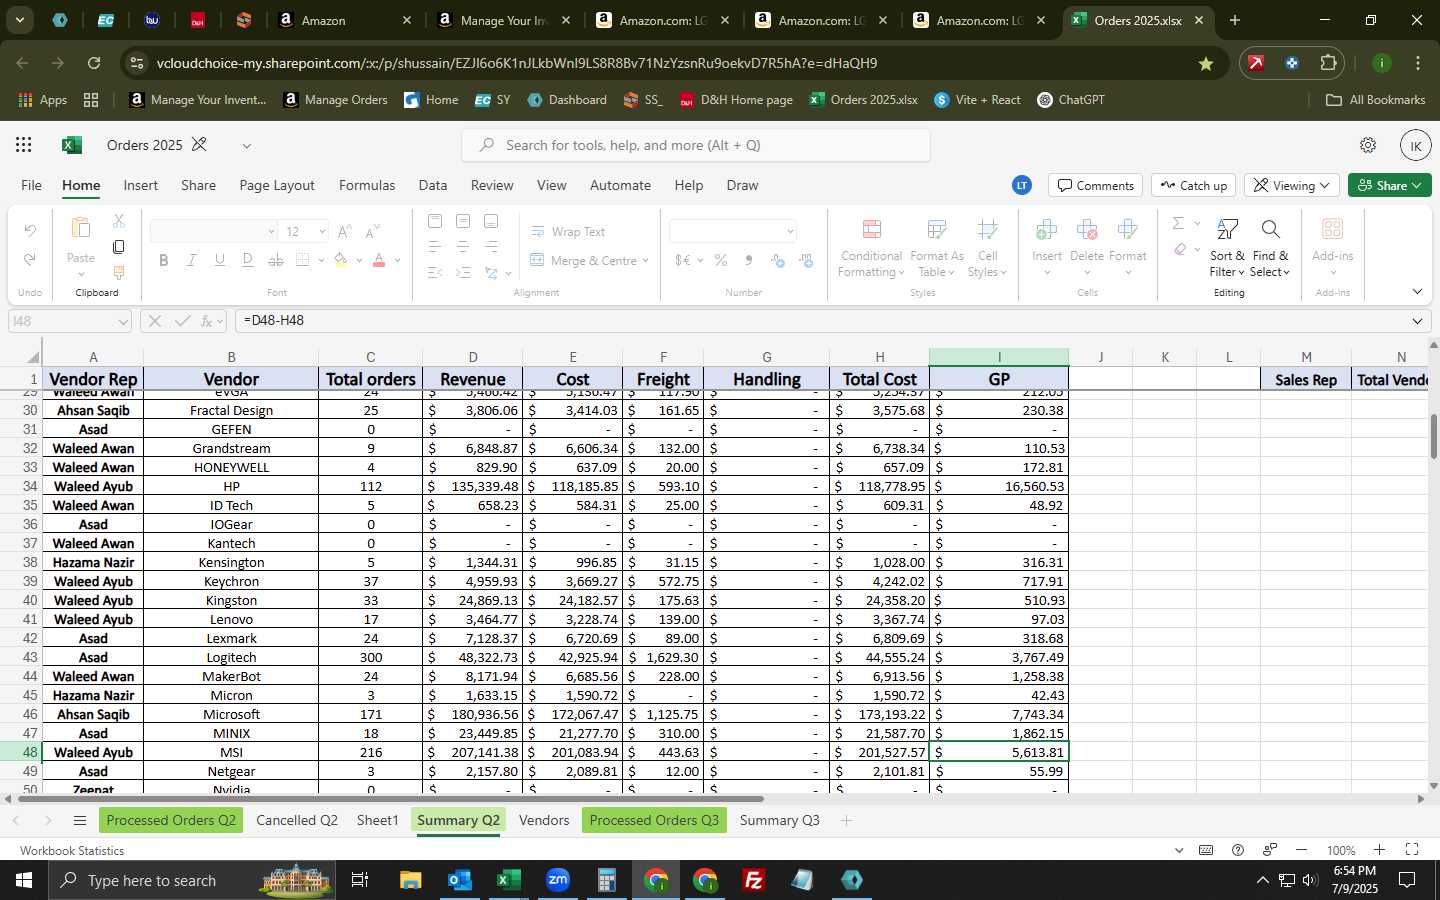Open the app launcher waffle icon
Screen dimensions: 1440x900
click(24, 145)
